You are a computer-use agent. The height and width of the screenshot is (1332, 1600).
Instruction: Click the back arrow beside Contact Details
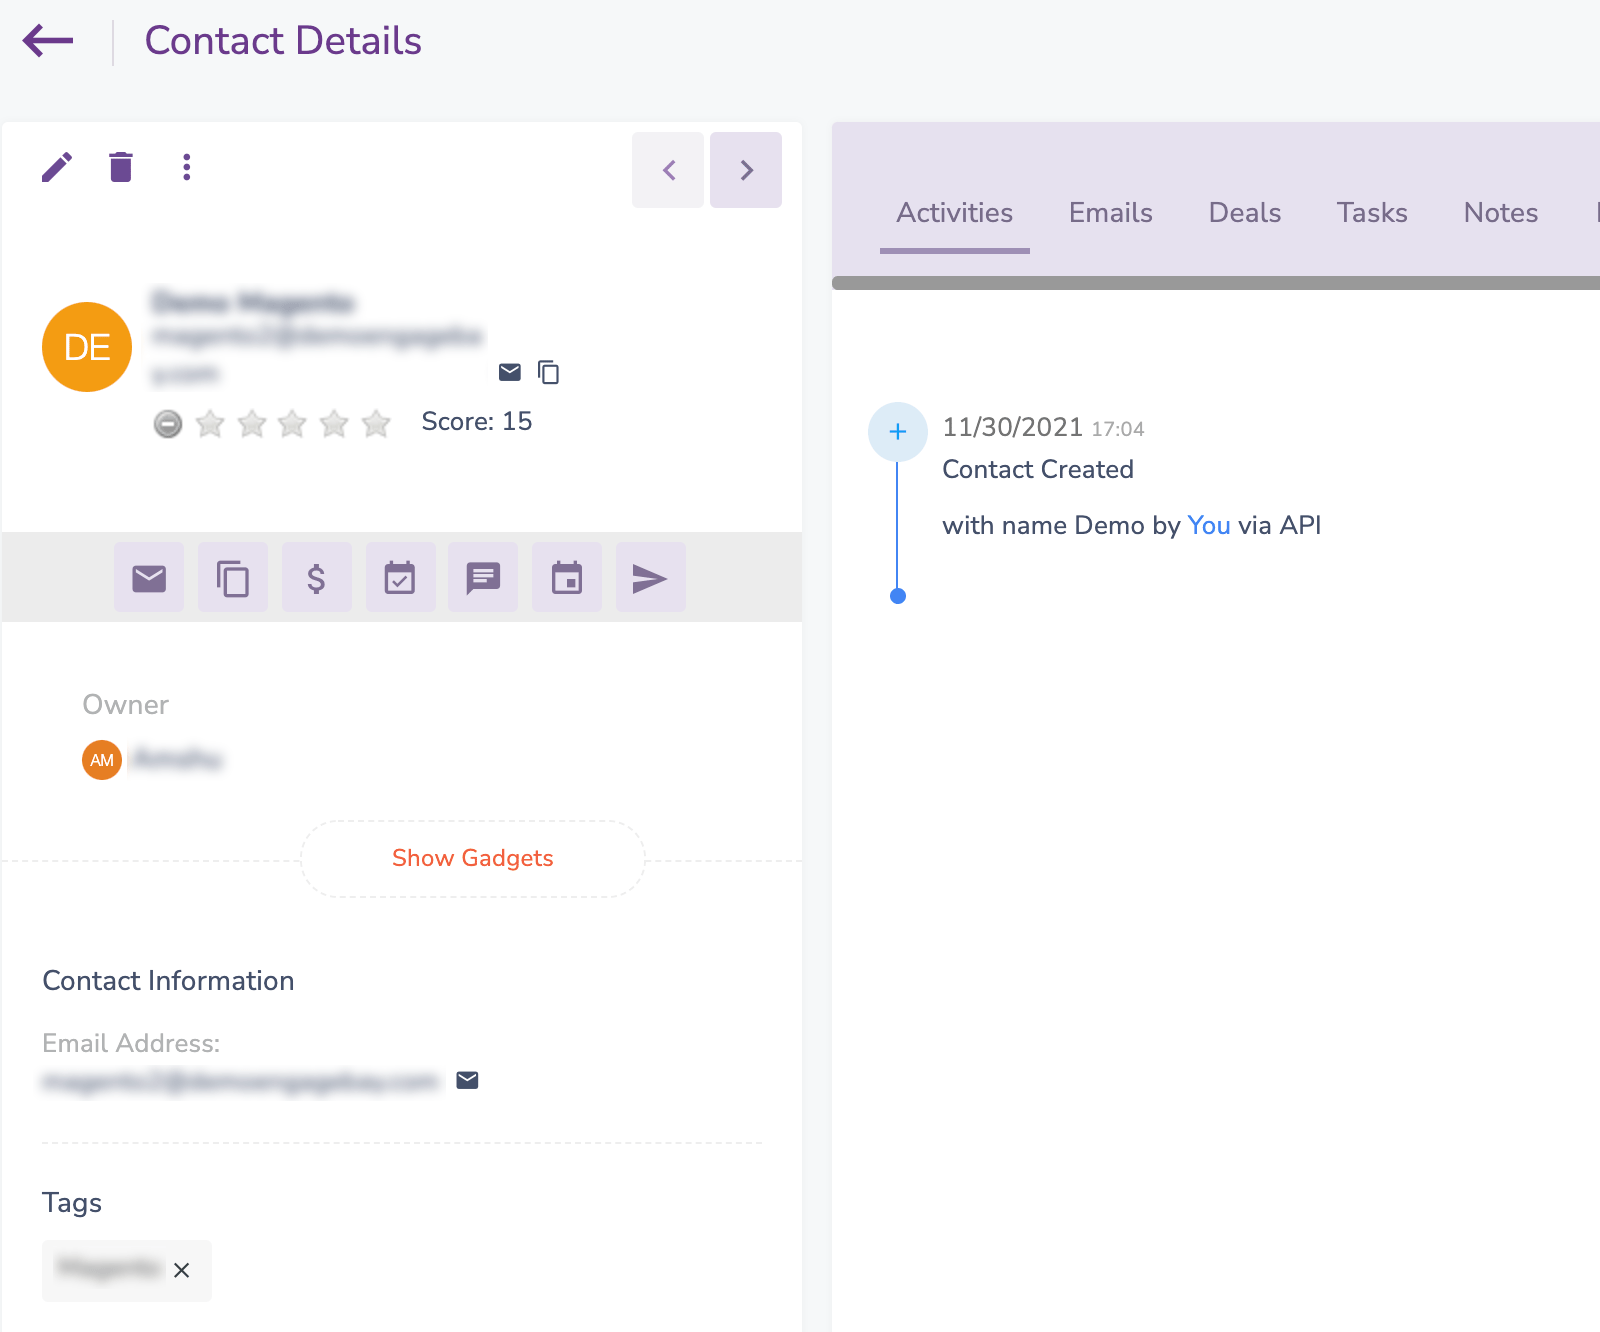[x=48, y=41]
